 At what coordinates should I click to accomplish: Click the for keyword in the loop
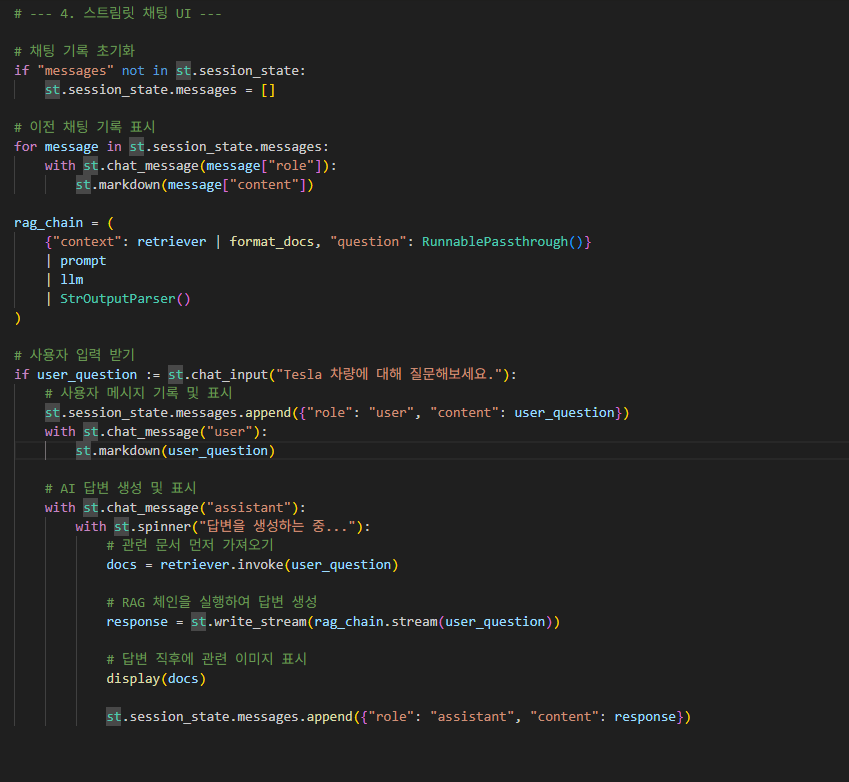pos(25,147)
